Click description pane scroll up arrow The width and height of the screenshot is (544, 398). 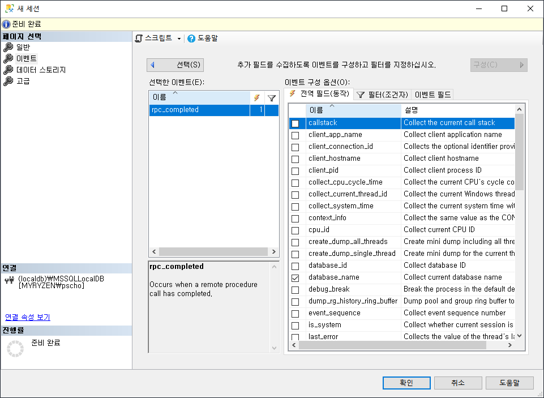pos(274,267)
